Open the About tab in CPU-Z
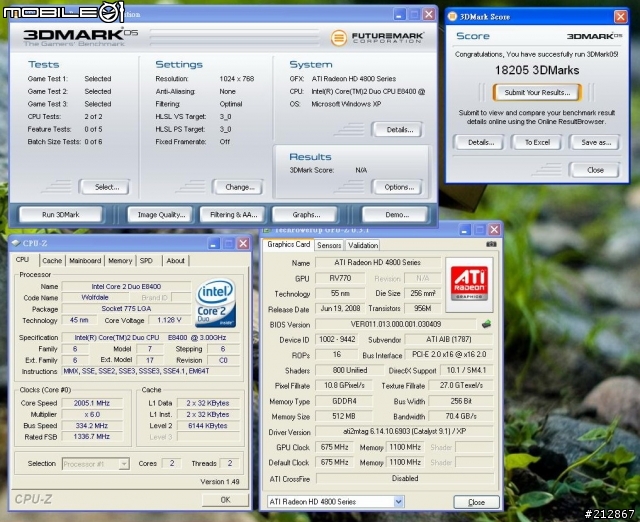Image resolution: width=640 pixels, height=522 pixels. click(x=176, y=260)
